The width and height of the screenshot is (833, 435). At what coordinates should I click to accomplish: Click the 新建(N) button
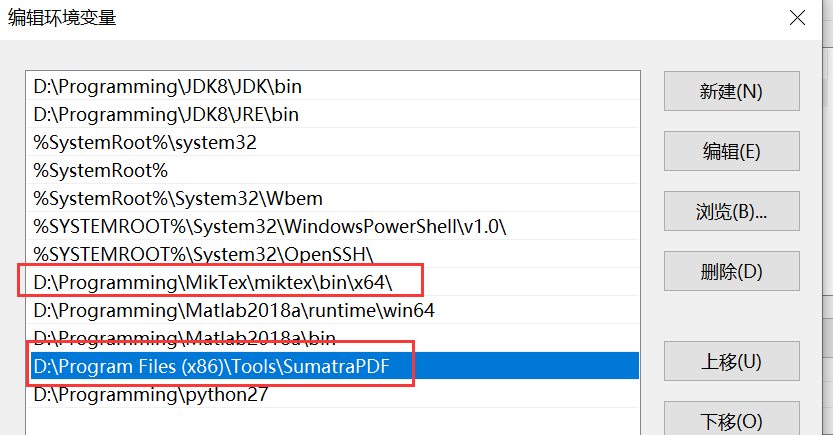pyautogui.click(x=732, y=91)
